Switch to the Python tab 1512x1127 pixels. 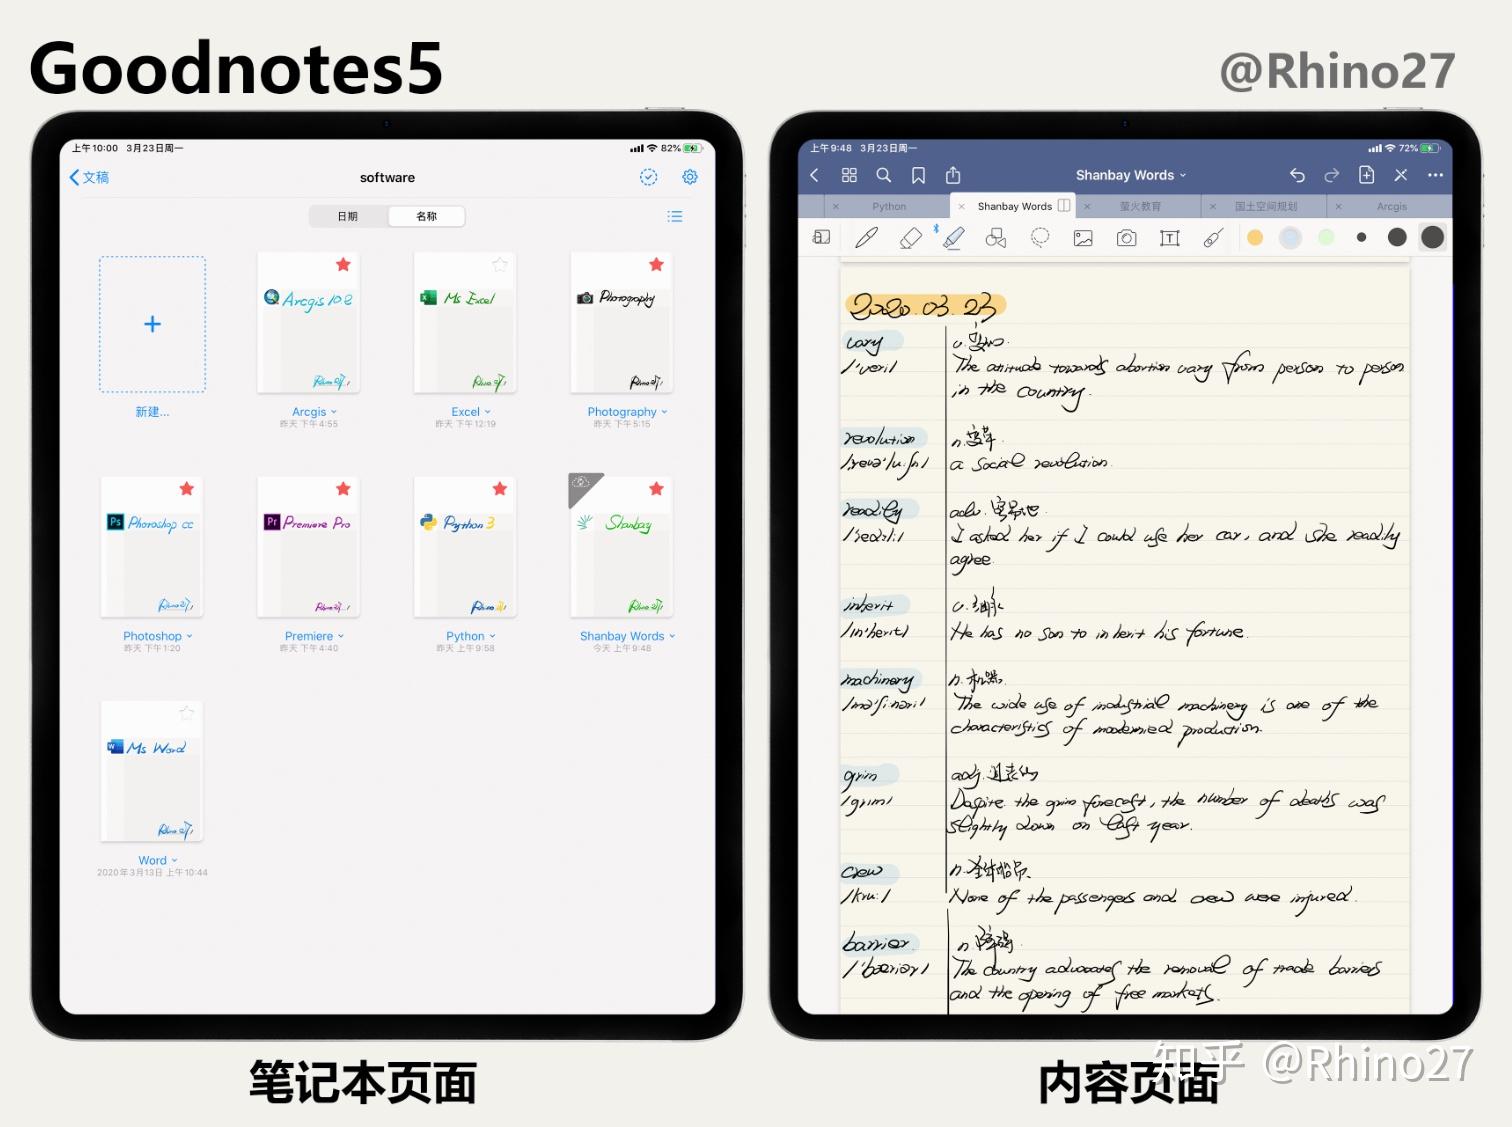click(x=888, y=206)
